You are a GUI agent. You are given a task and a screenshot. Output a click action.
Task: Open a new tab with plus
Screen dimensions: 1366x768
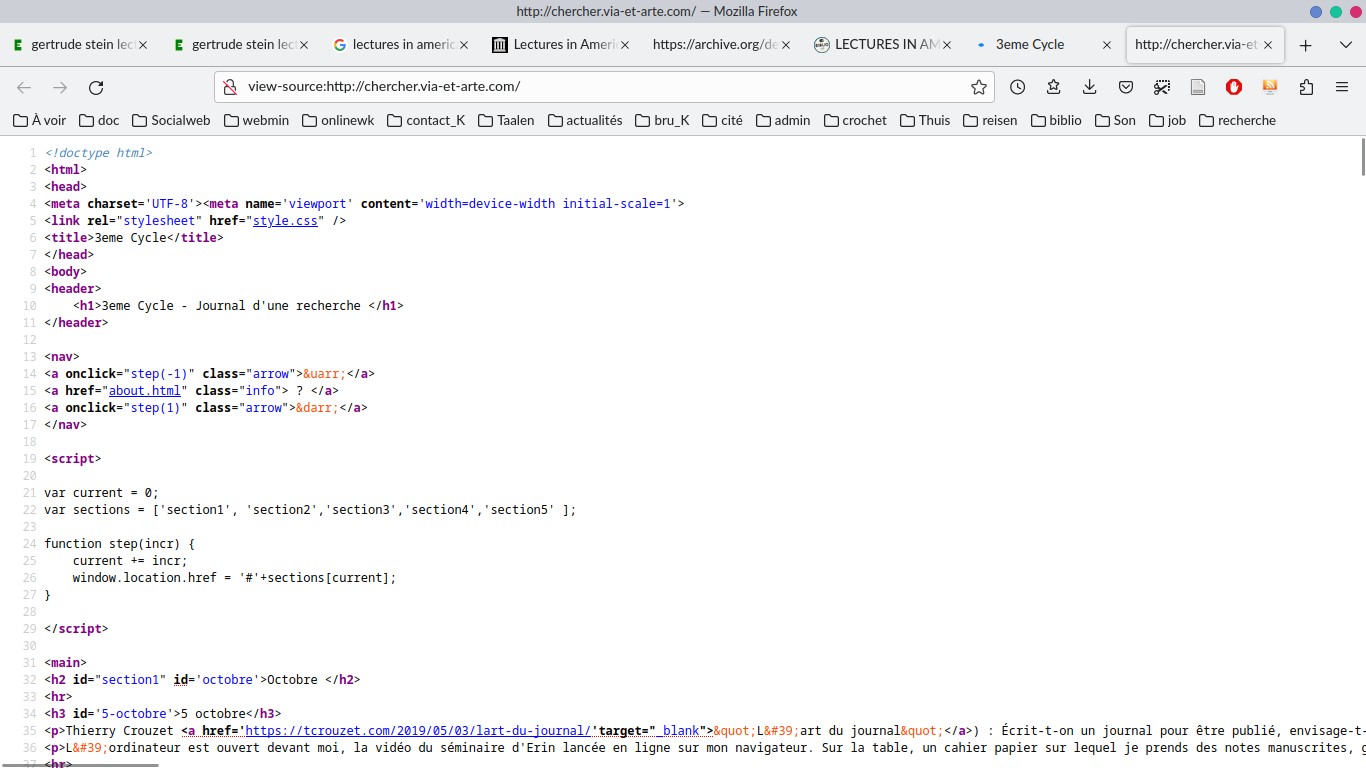[1305, 45]
